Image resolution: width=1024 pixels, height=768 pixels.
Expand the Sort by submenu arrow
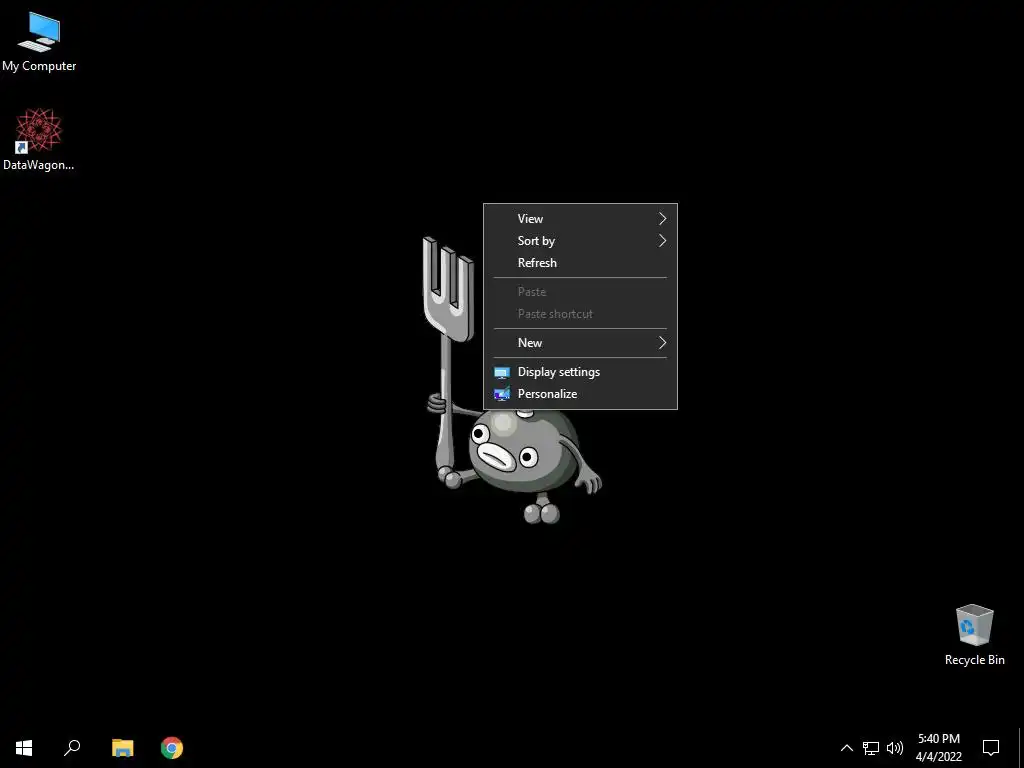click(x=662, y=241)
